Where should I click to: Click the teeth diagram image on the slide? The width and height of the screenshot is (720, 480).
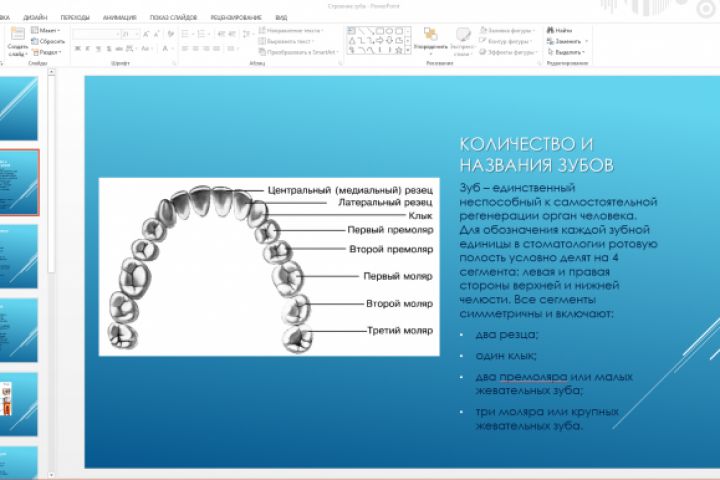(269, 267)
